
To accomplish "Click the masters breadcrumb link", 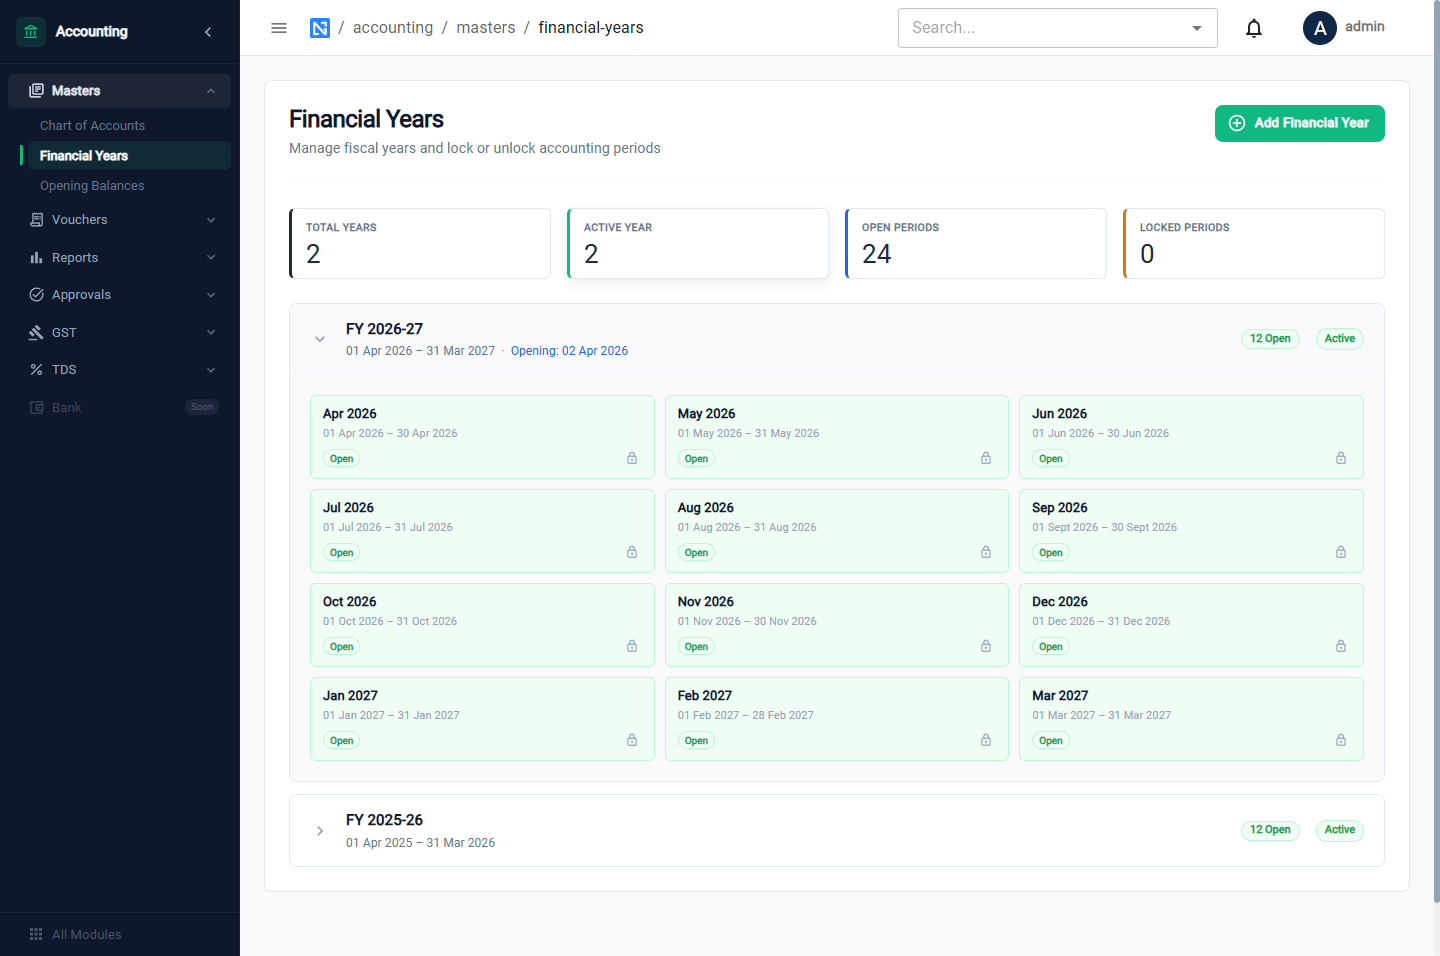I will 486,28.
